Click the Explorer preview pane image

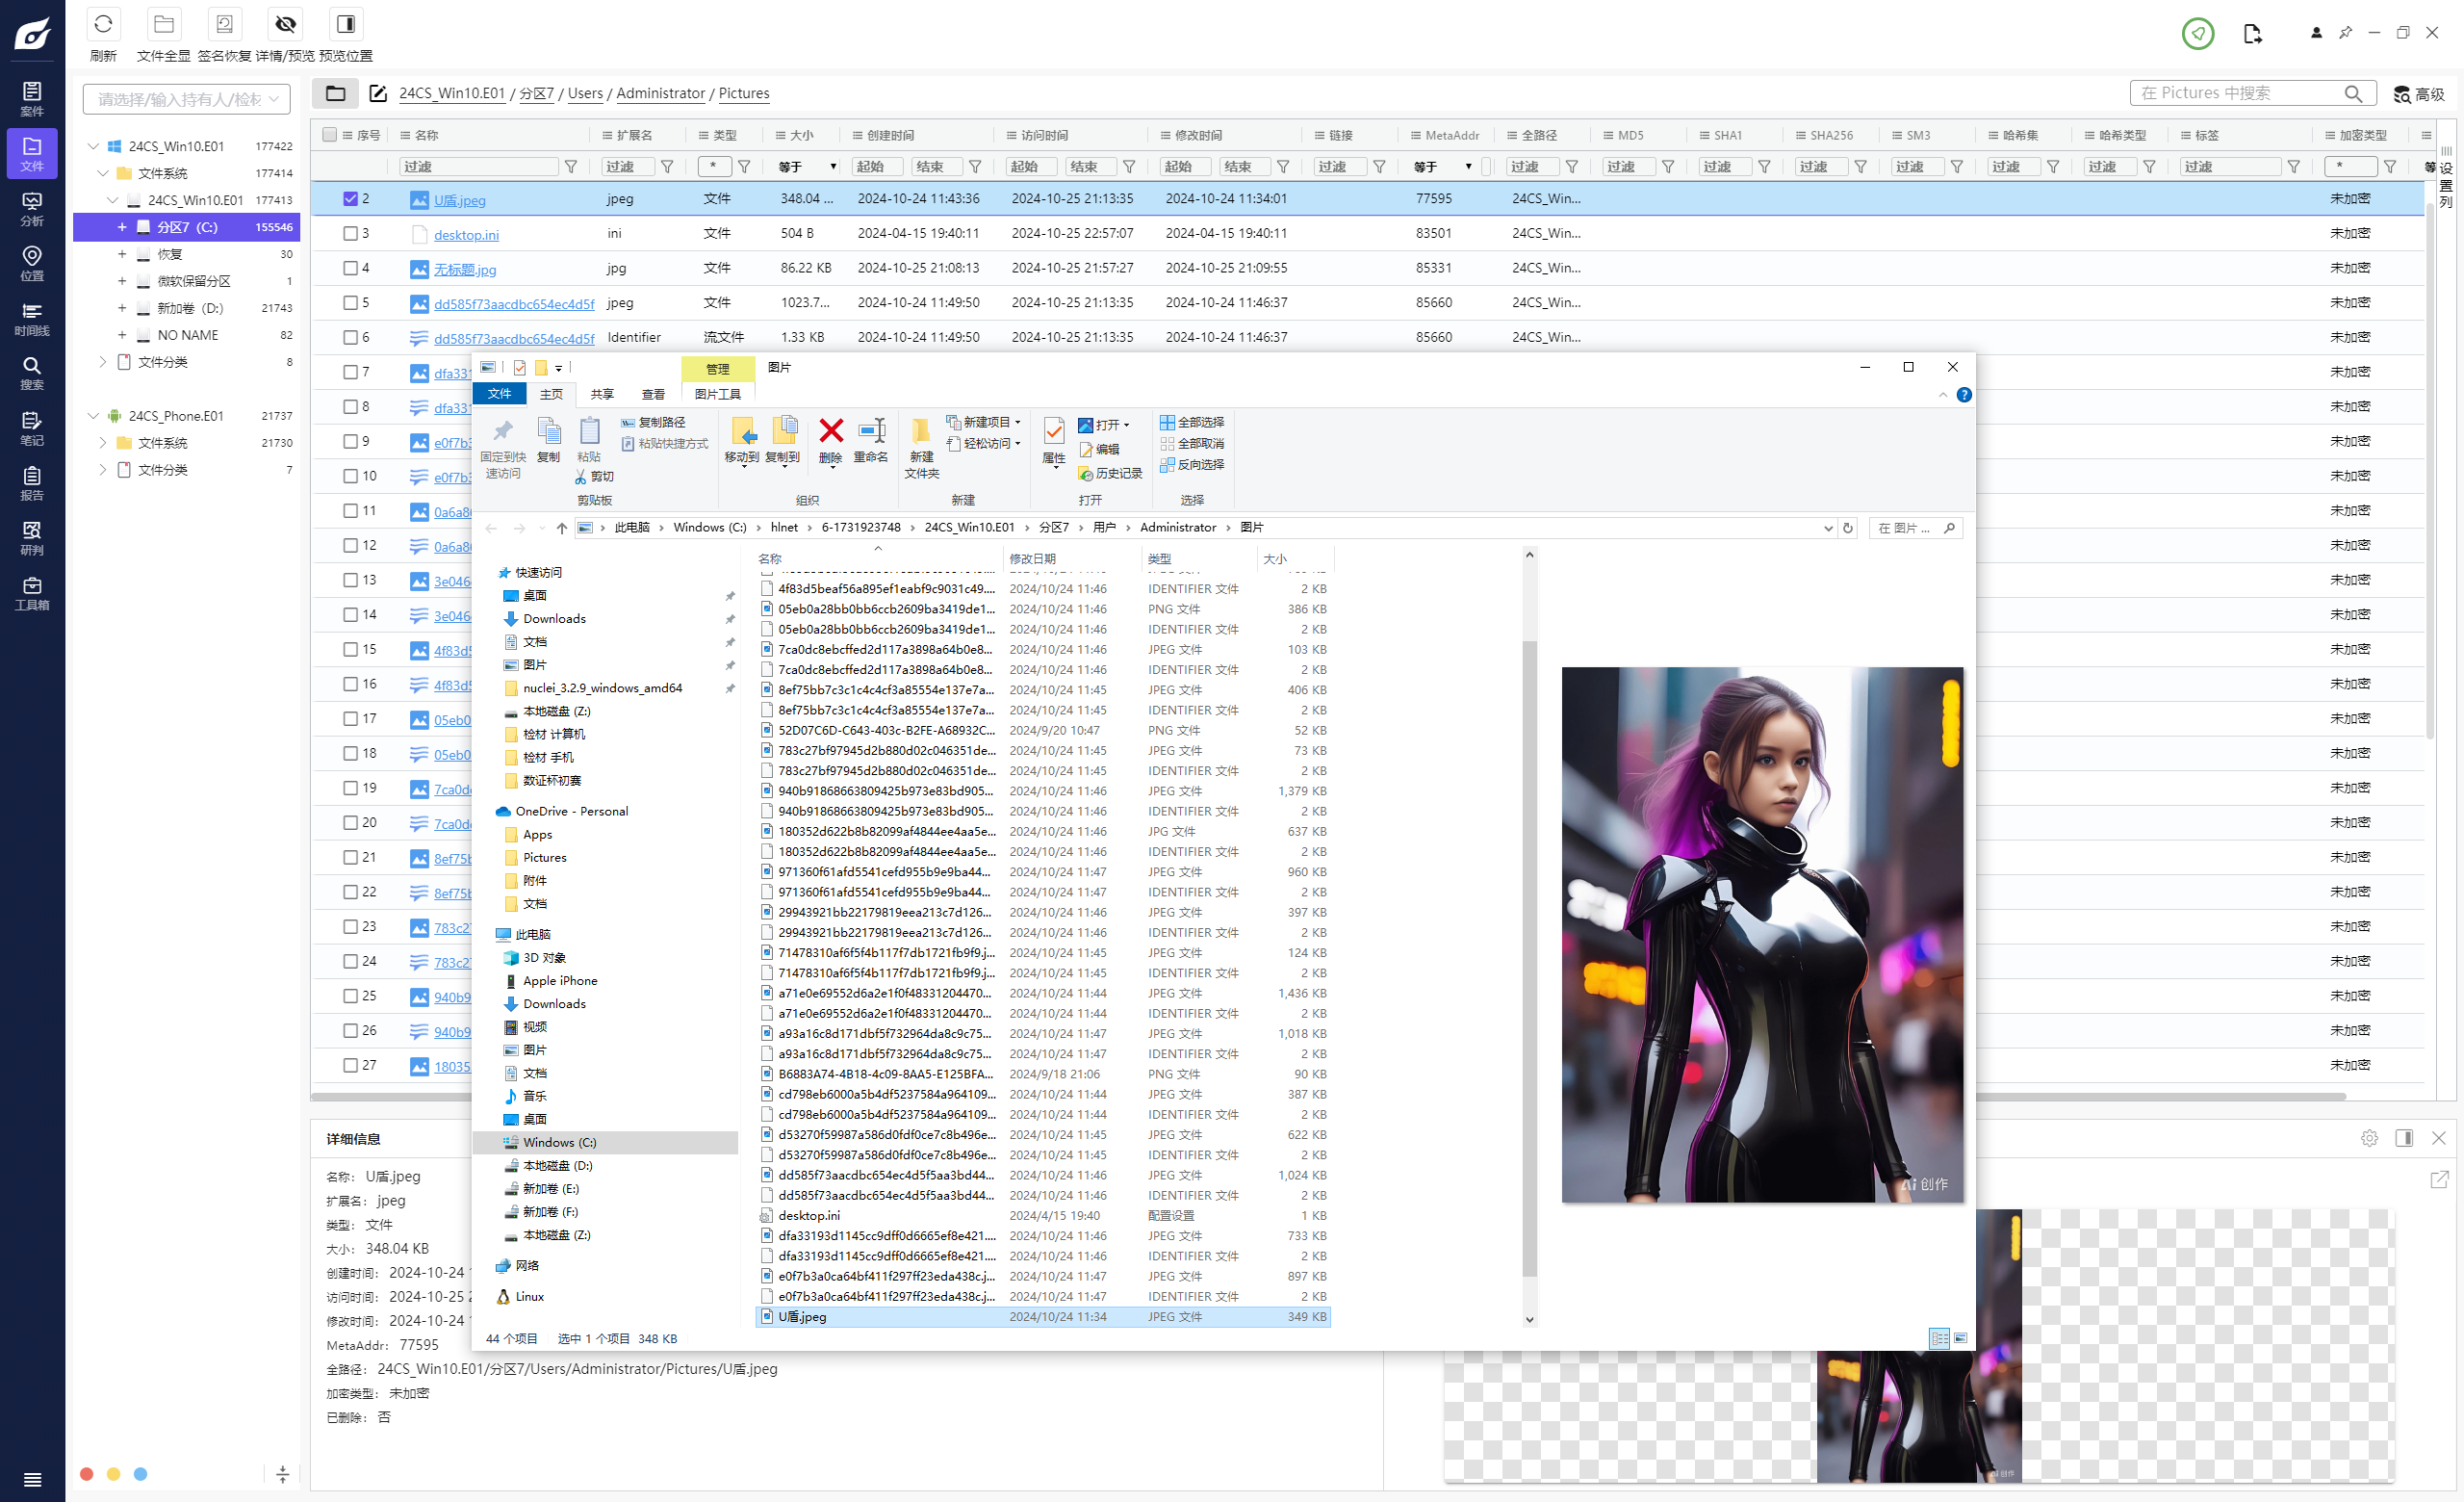click(1762, 935)
